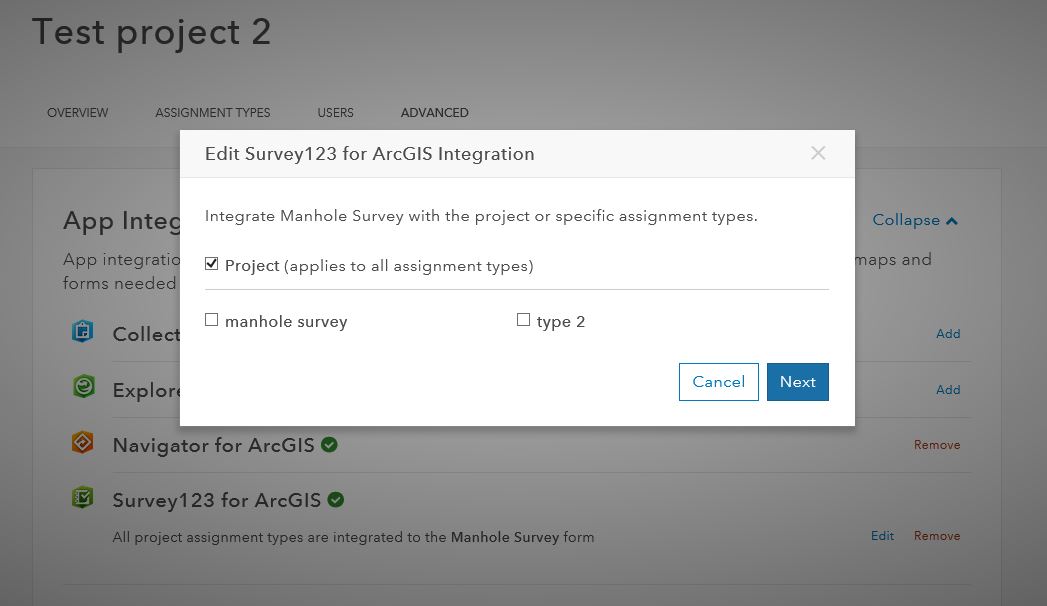
Task: Enable the type 2 checkbox
Action: [524, 320]
